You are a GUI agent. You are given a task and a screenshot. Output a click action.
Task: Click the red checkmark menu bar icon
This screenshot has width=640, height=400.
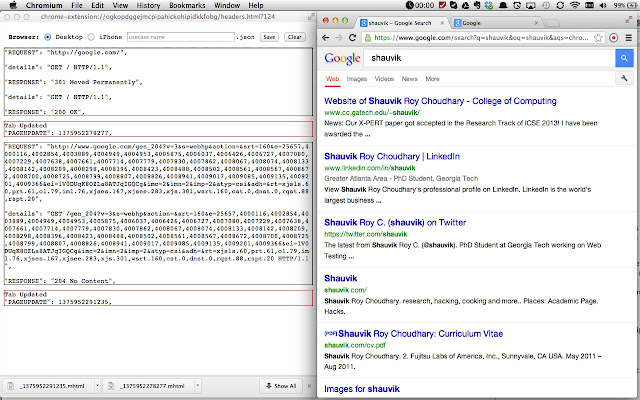pos(442,5)
